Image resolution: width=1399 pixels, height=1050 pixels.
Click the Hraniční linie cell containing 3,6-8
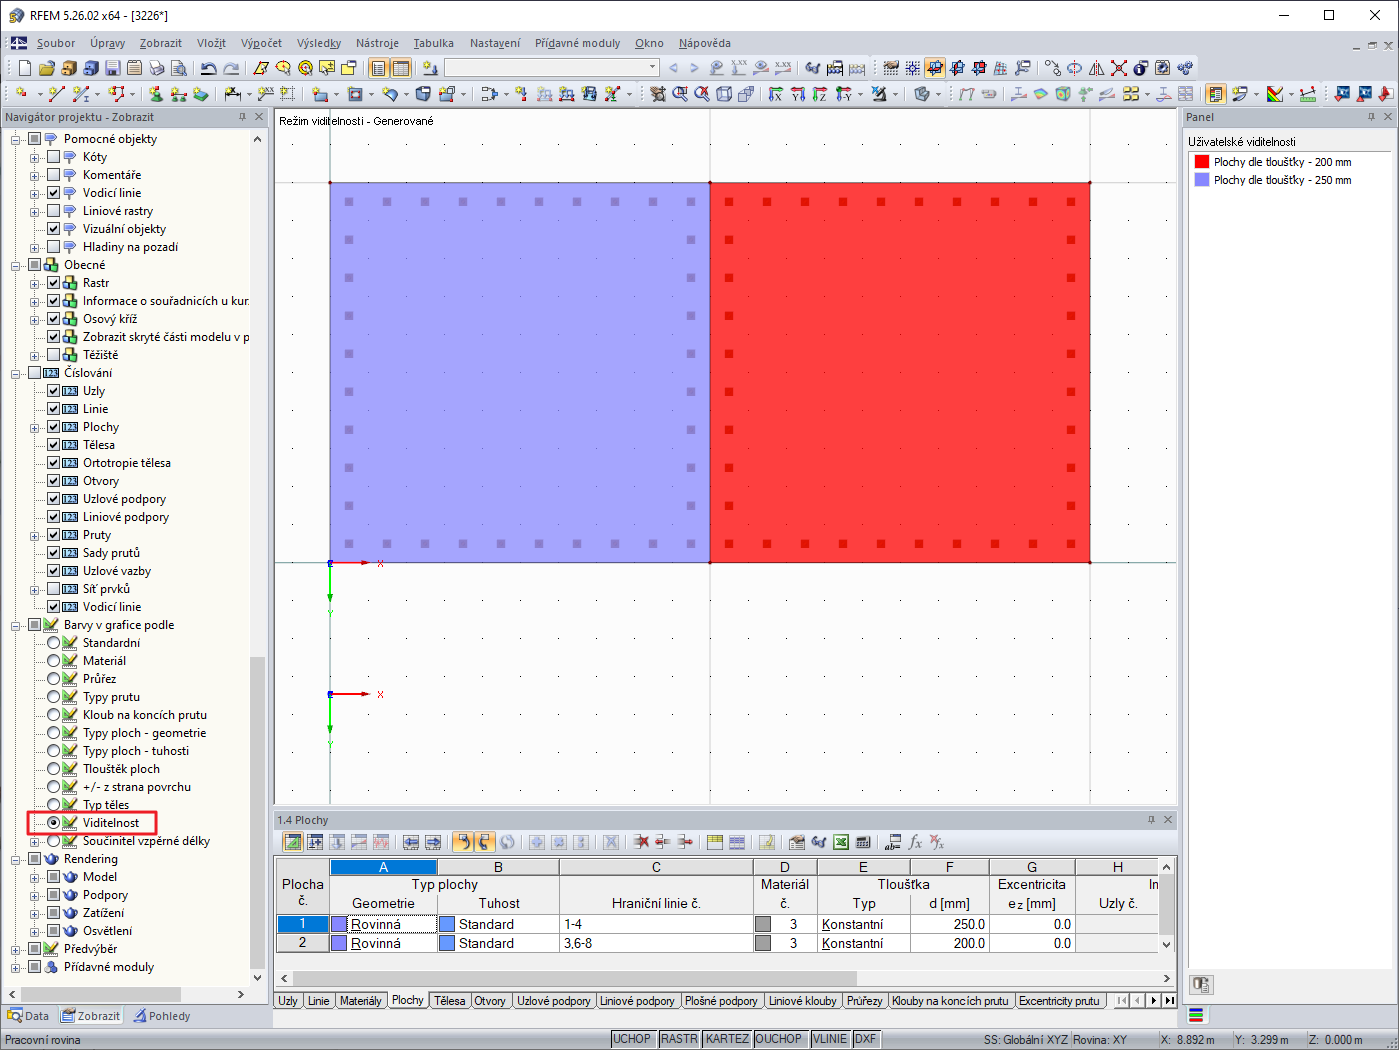coord(656,943)
